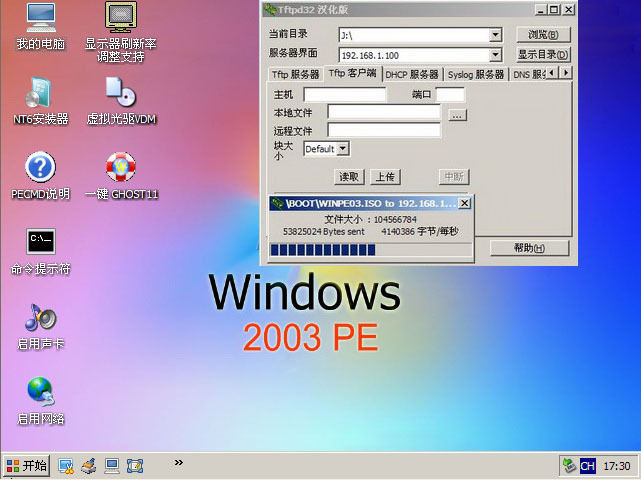Launch the NT6安装器 icon
This screenshot has width=641, height=480.
(x=40, y=101)
